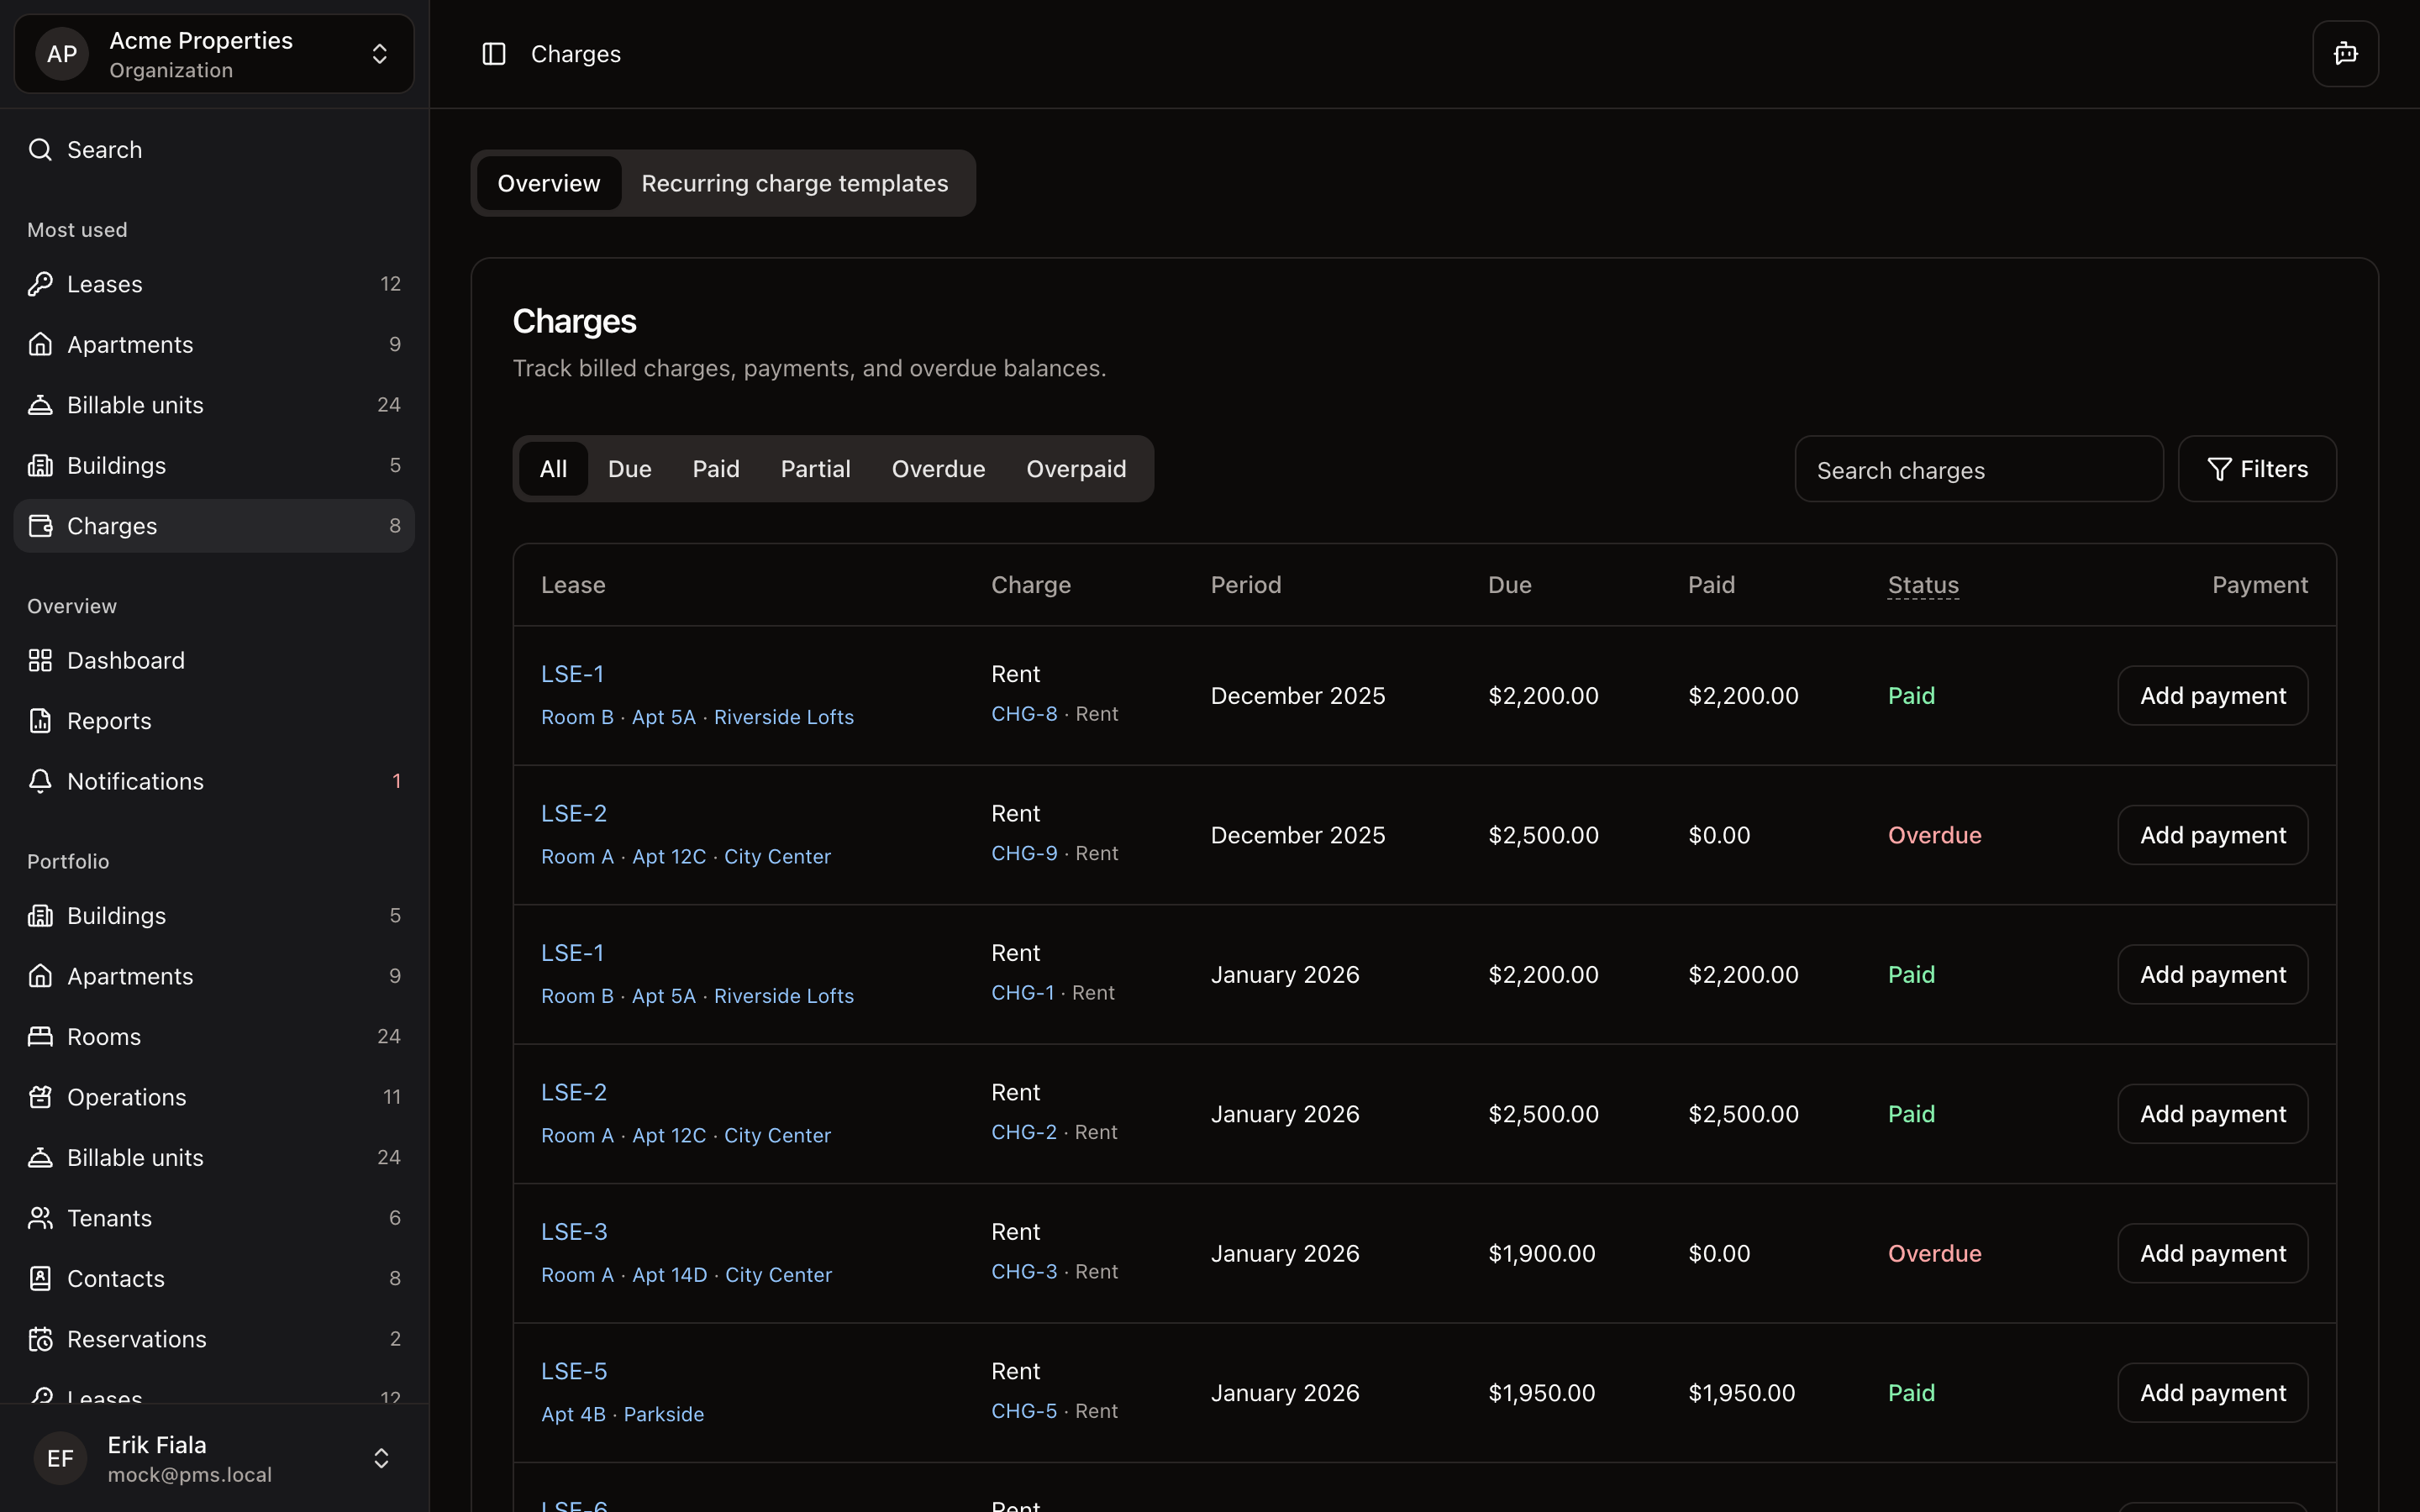Show only Paid charges

715,468
